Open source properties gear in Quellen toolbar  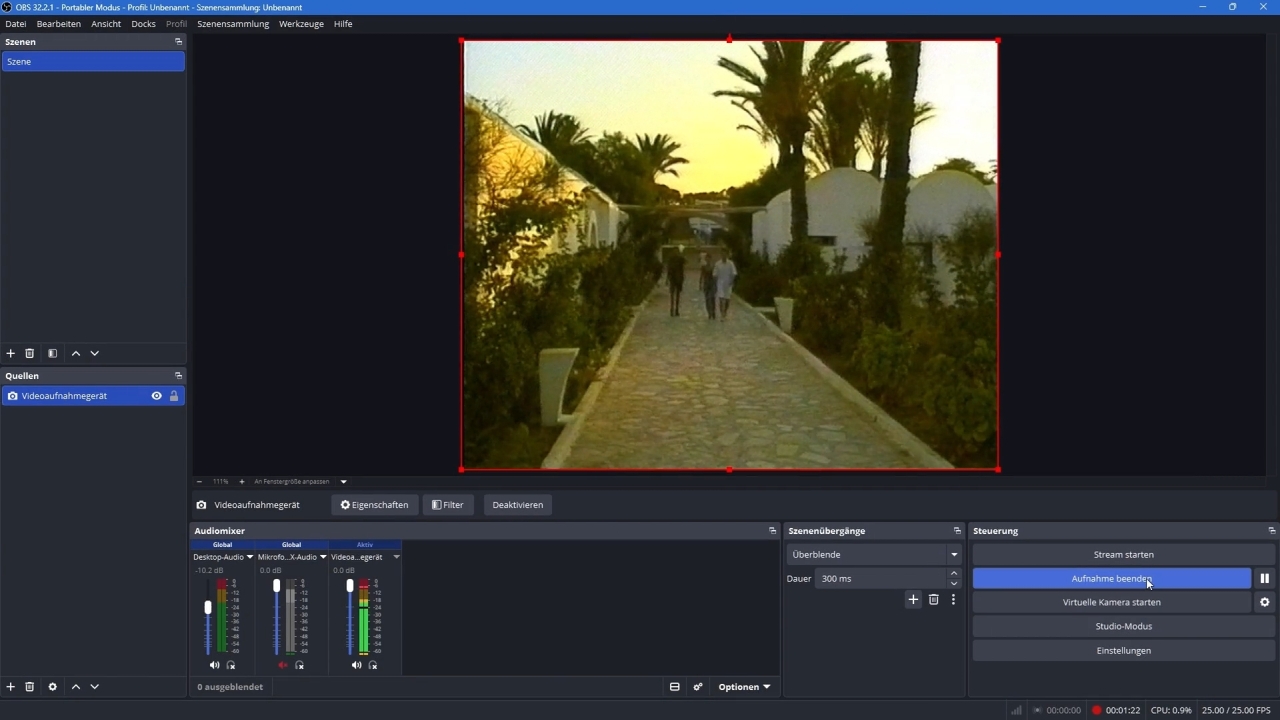pos(53,687)
